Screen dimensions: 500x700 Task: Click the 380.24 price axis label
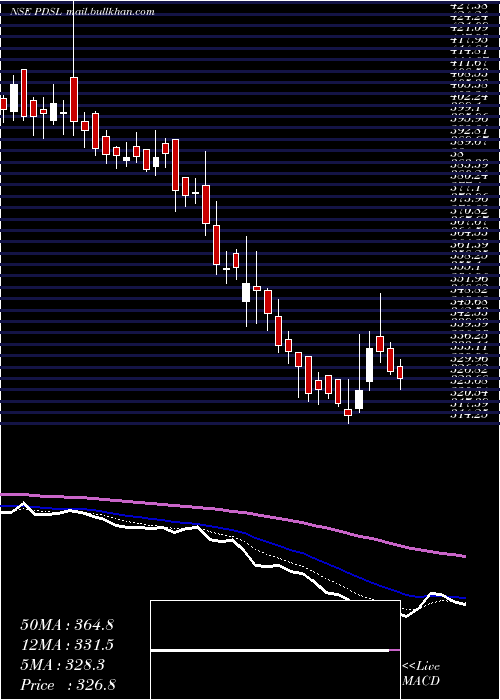pos(469,176)
